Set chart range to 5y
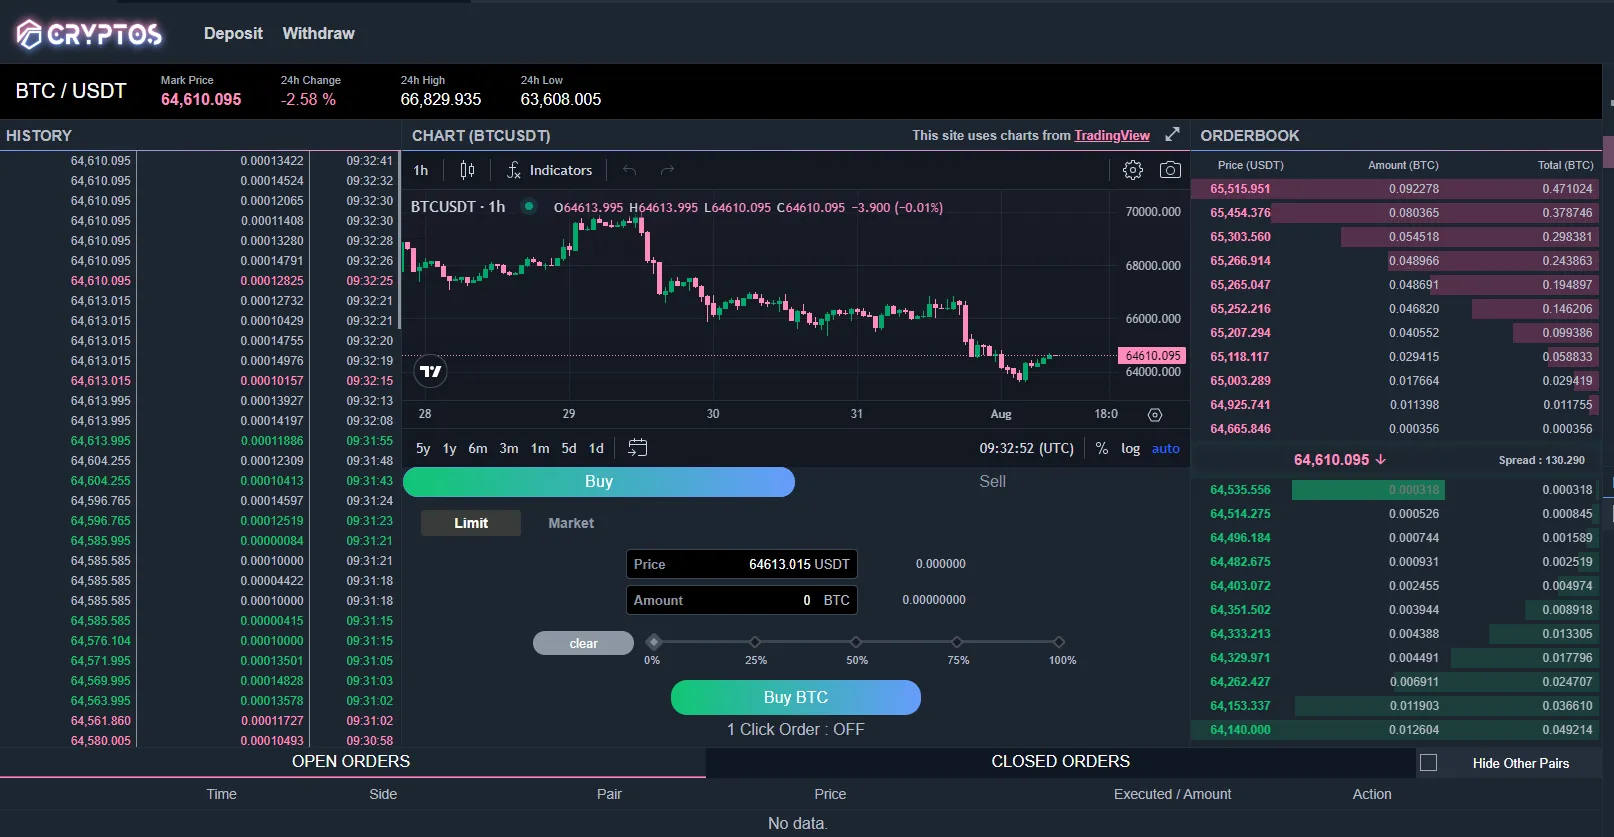This screenshot has width=1614, height=837. [423, 448]
